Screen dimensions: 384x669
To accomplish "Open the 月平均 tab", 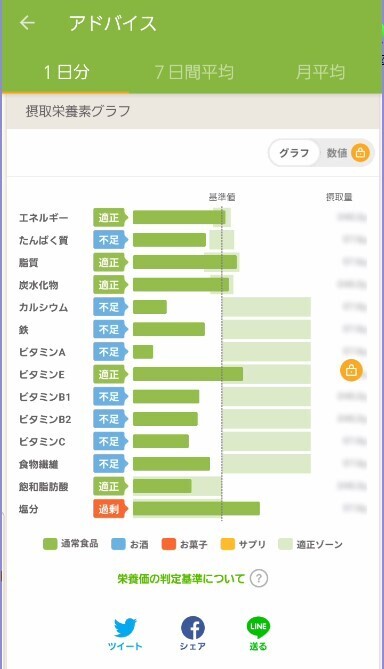I will (320, 72).
